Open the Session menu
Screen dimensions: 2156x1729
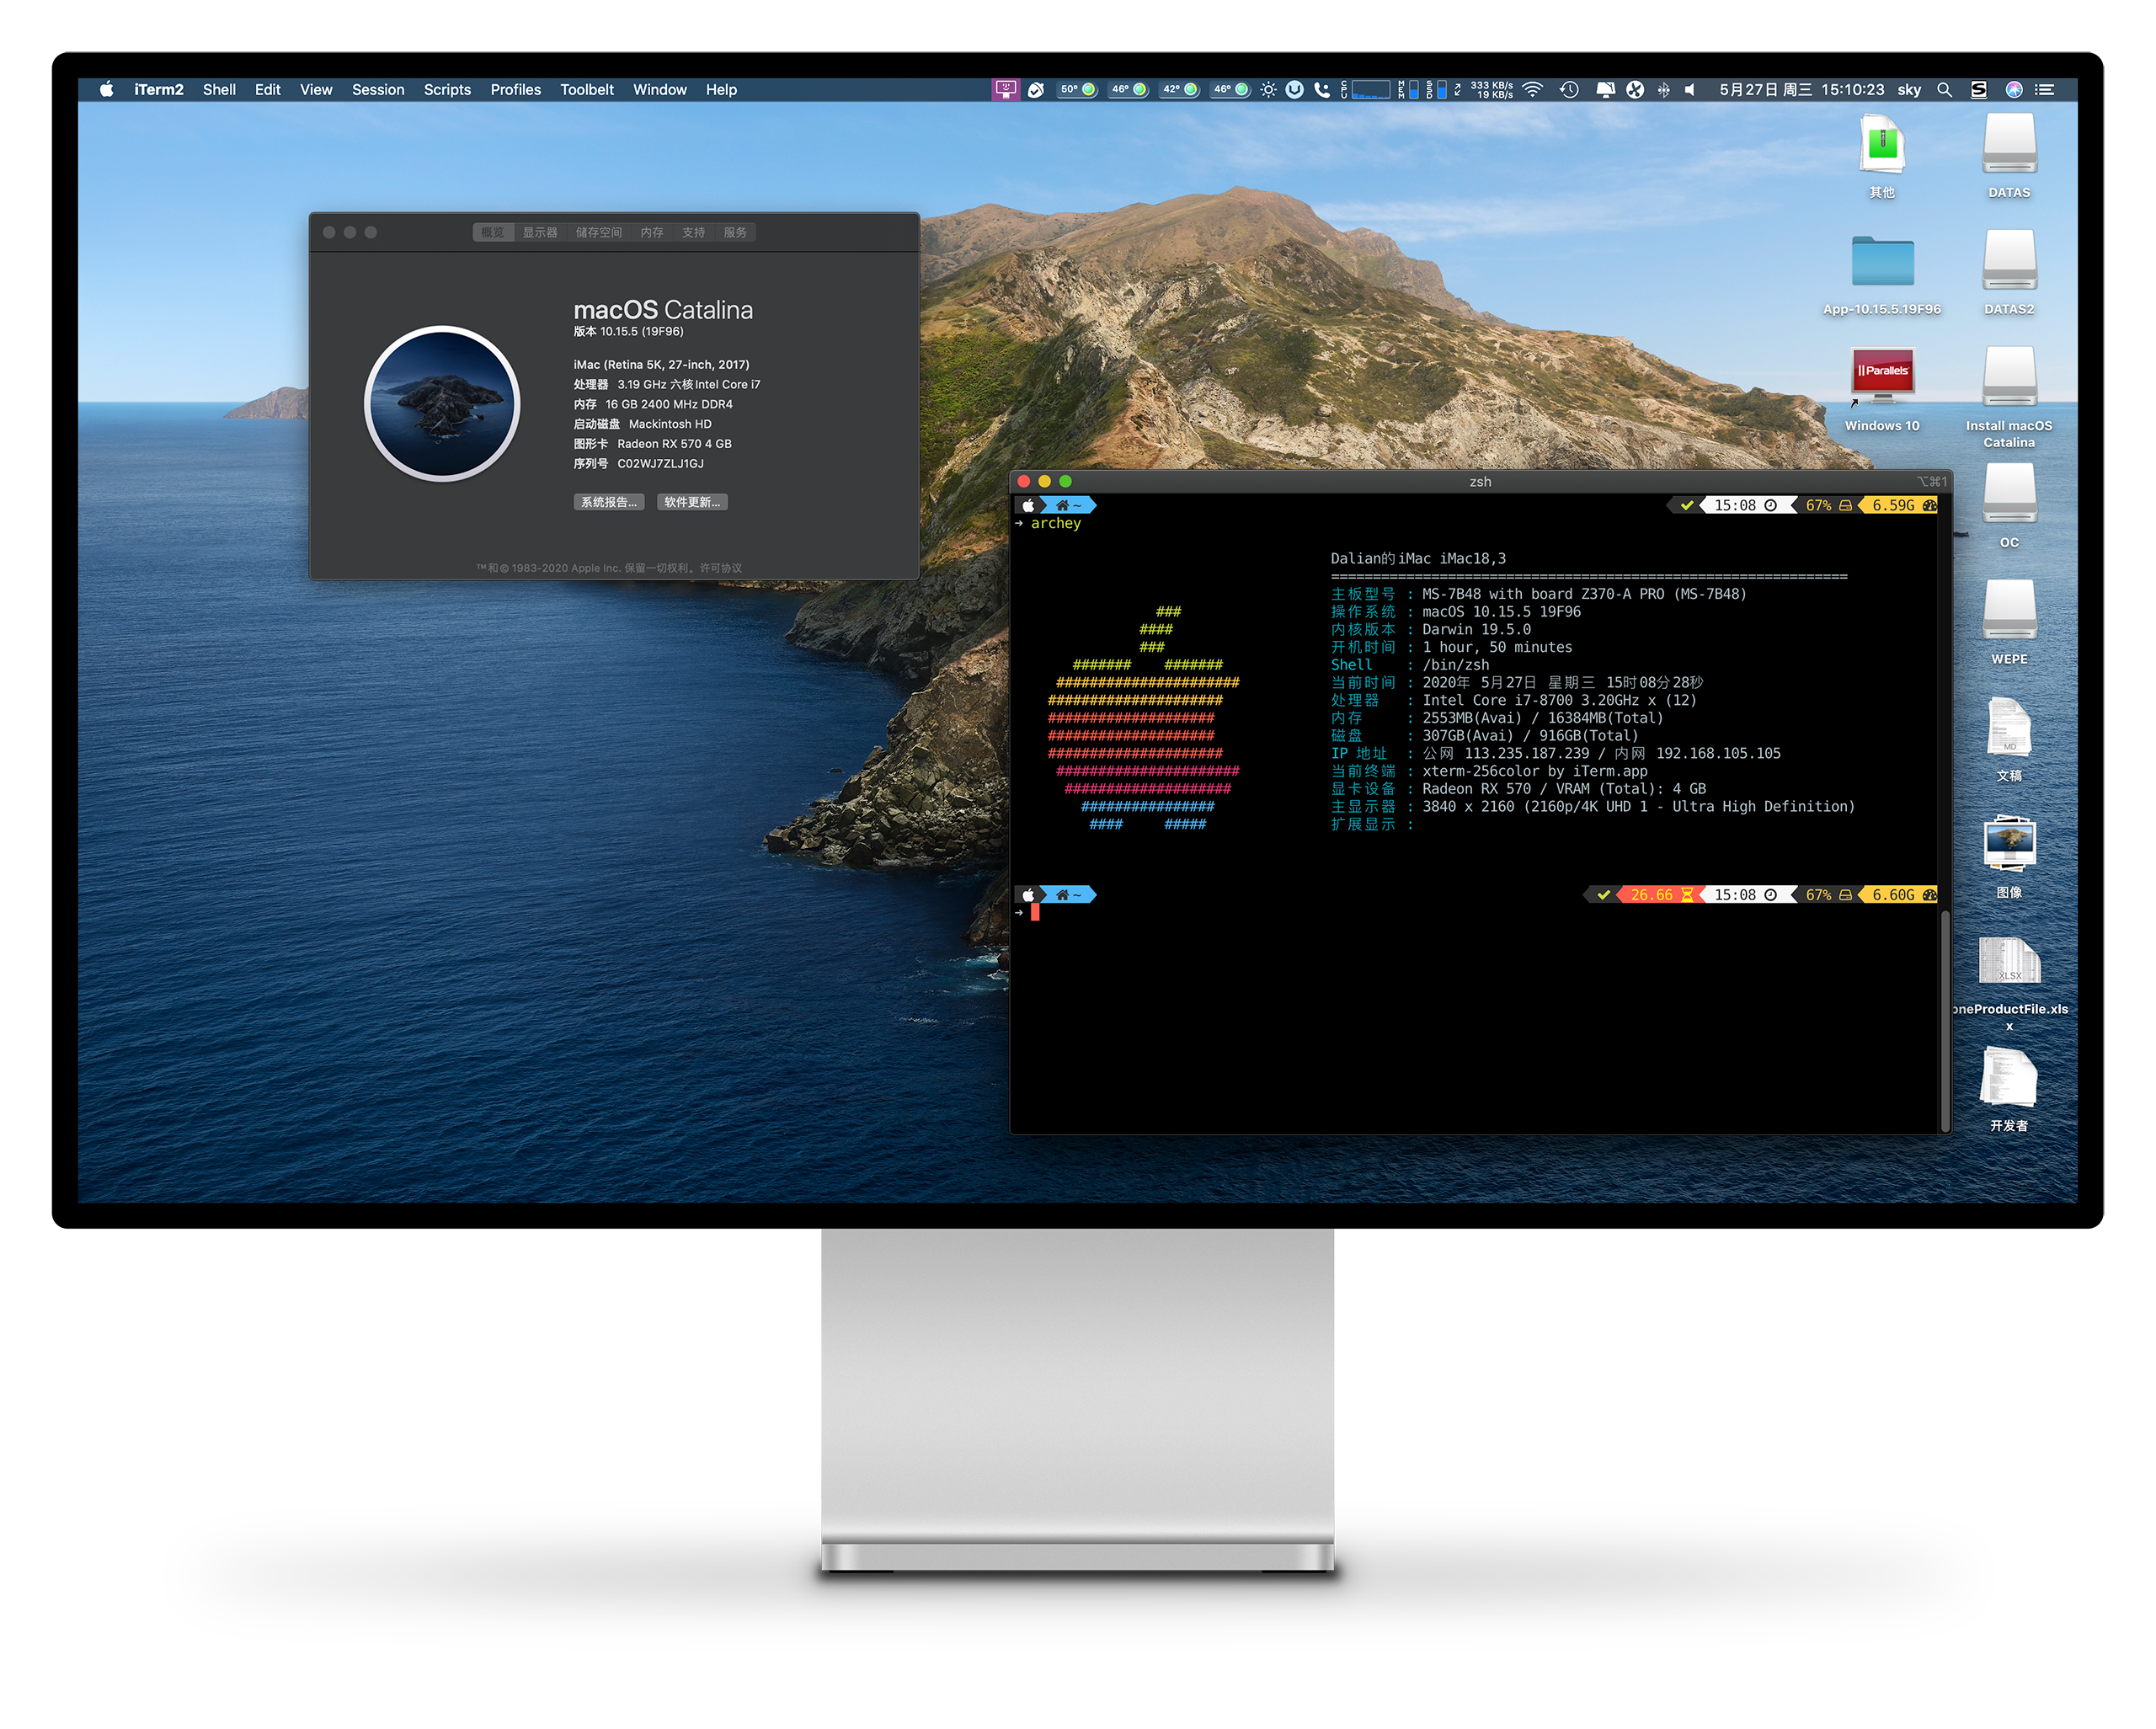pyautogui.click(x=378, y=90)
